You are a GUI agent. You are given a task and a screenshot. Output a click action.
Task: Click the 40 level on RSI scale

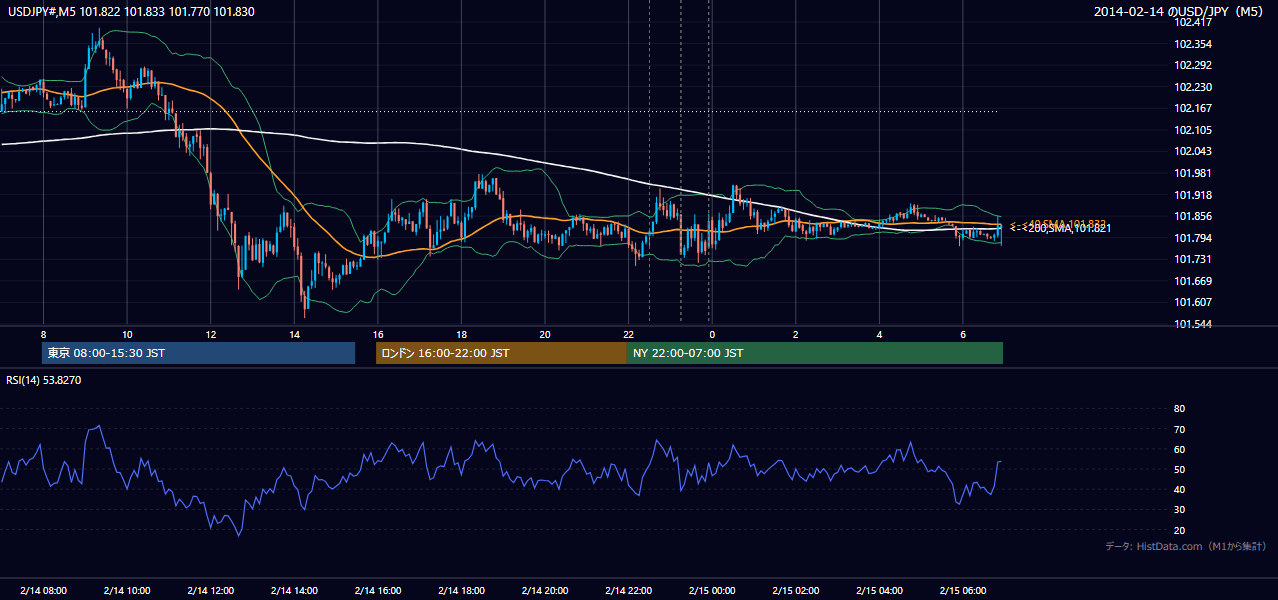click(1179, 489)
